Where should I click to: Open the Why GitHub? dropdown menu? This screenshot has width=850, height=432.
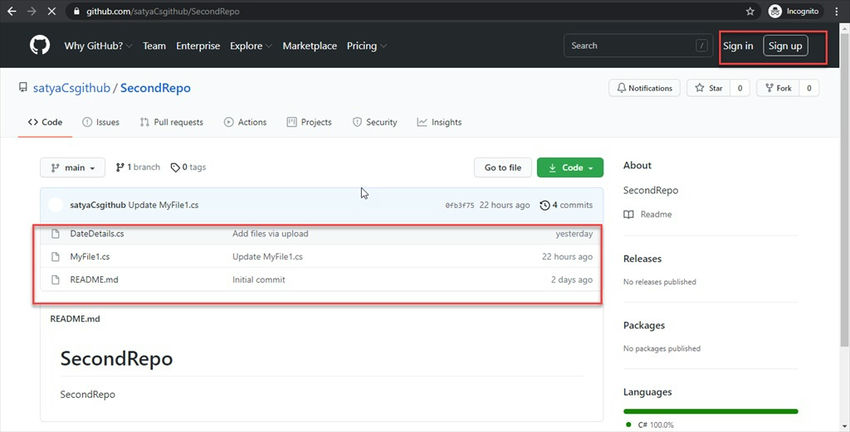[98, 46]
